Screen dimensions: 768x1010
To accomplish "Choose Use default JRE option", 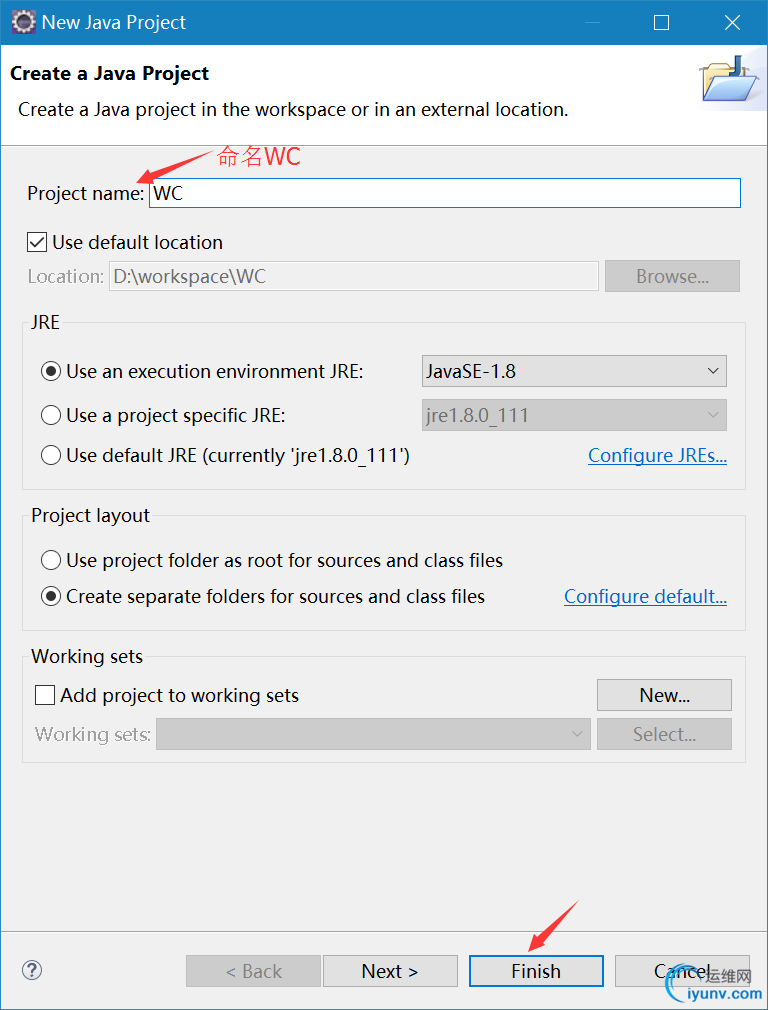I will click(x=51, y=455).
